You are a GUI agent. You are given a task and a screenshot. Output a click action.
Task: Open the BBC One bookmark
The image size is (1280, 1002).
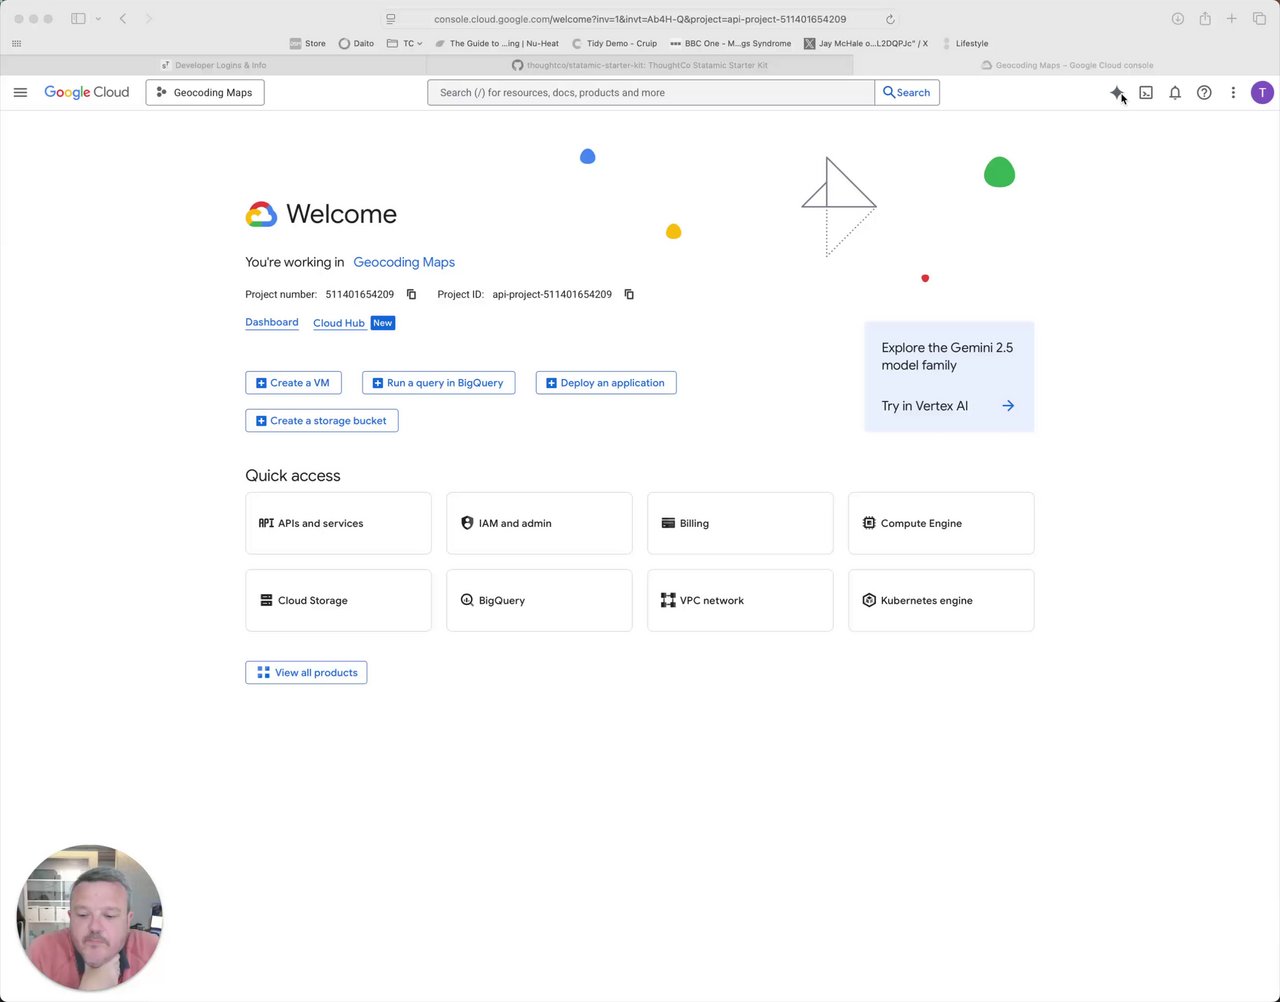[730, 43]
